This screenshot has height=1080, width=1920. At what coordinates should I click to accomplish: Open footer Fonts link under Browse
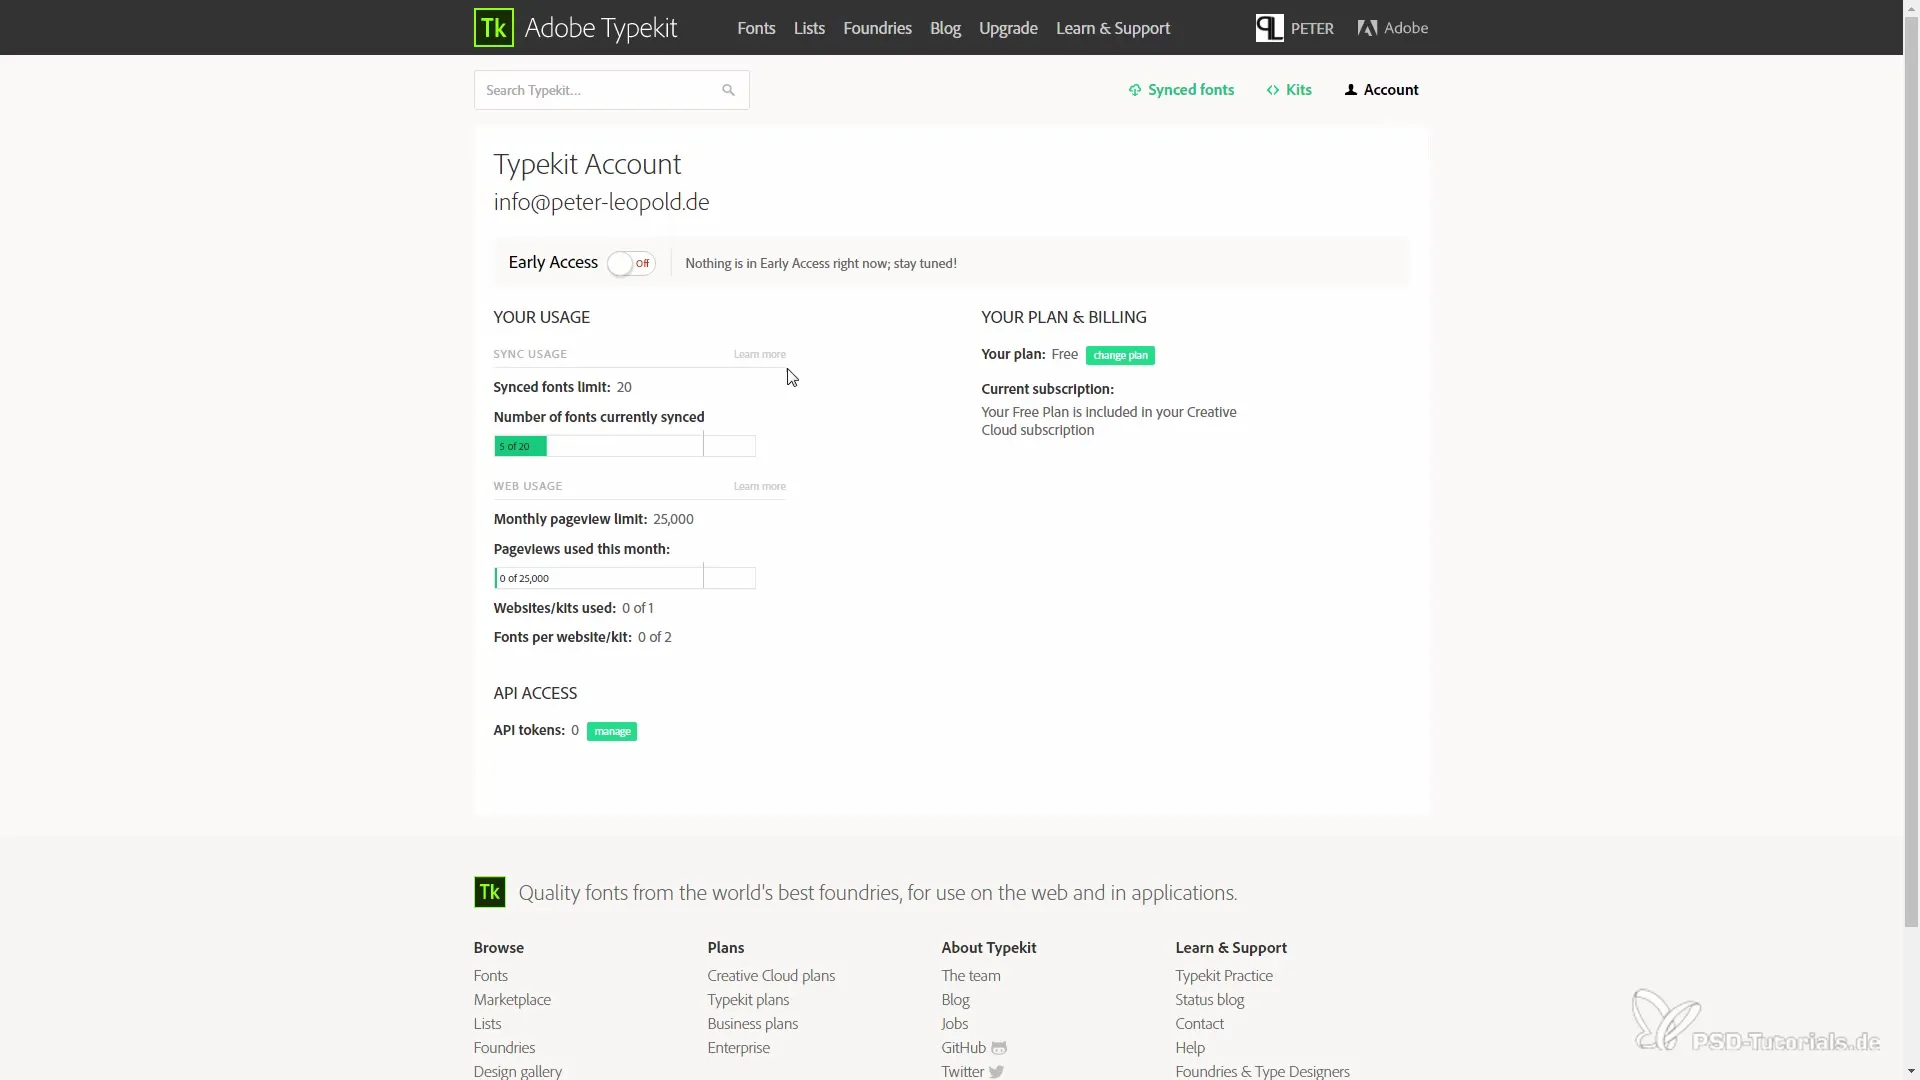click(x=490, y=976)
